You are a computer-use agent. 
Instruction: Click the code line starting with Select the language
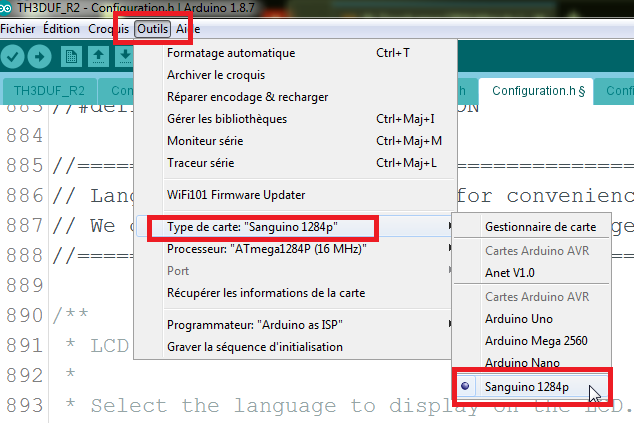point(349,406)
